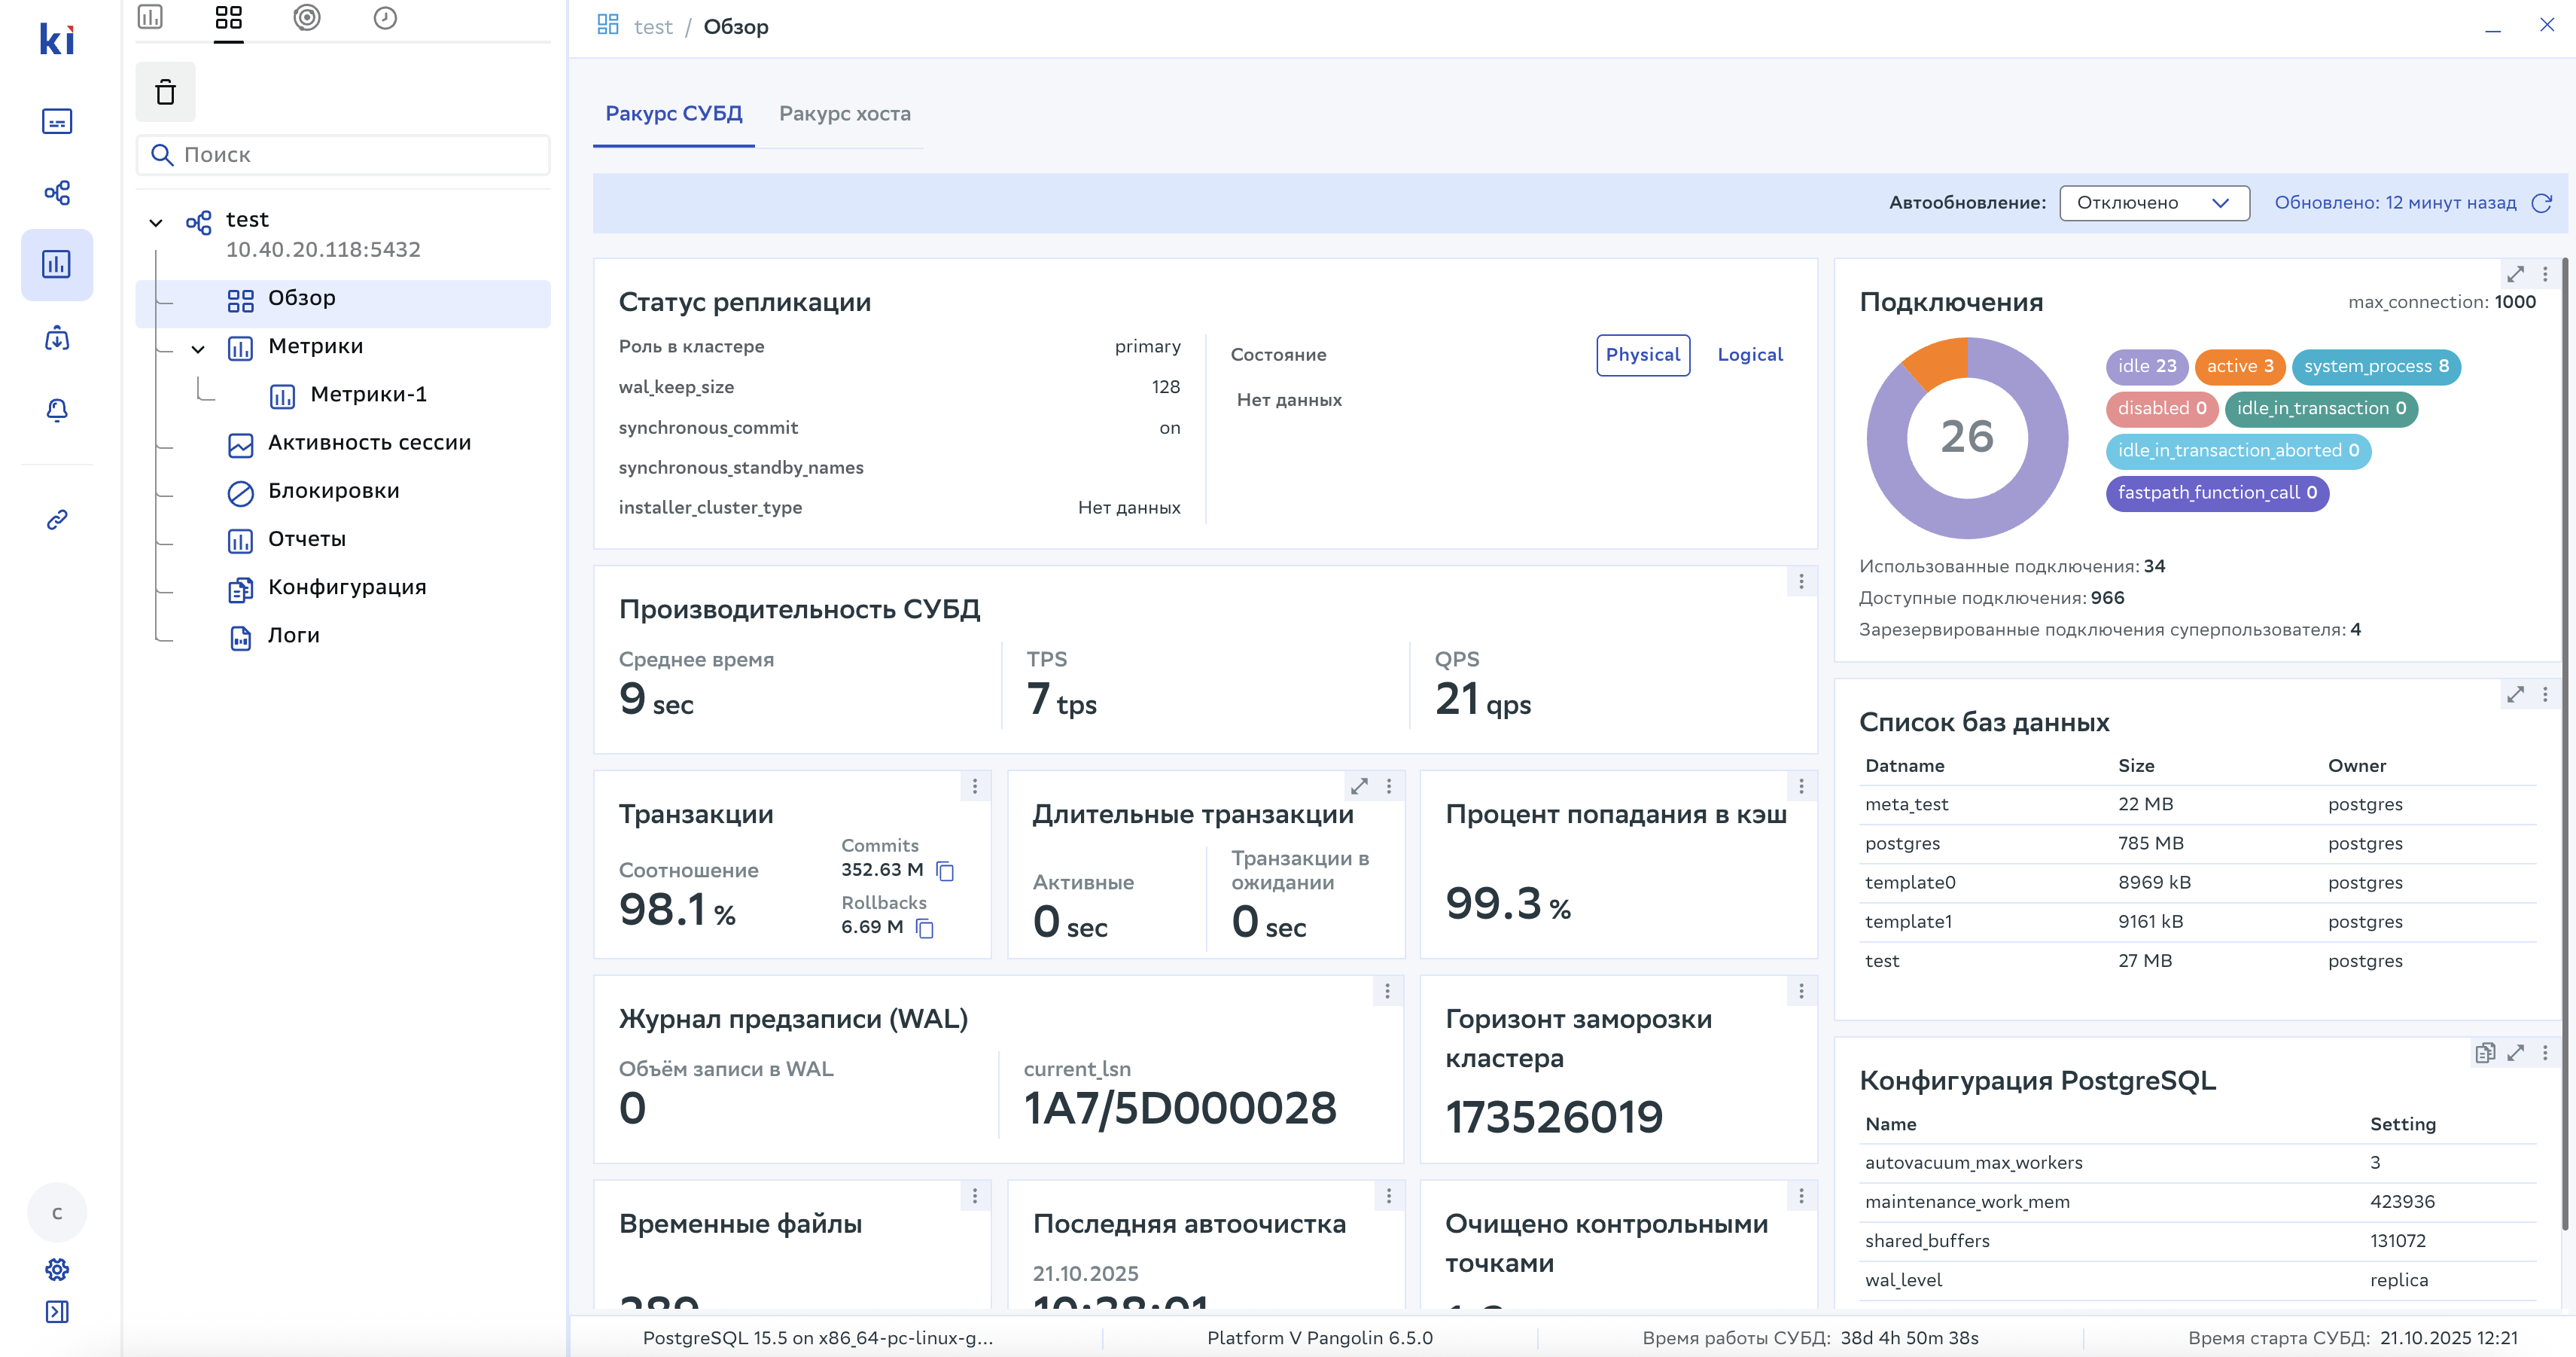This screenshot has height=1357, width=2576.
Task: Open Список баз данных options menu
Action: tap(2545, 694)
